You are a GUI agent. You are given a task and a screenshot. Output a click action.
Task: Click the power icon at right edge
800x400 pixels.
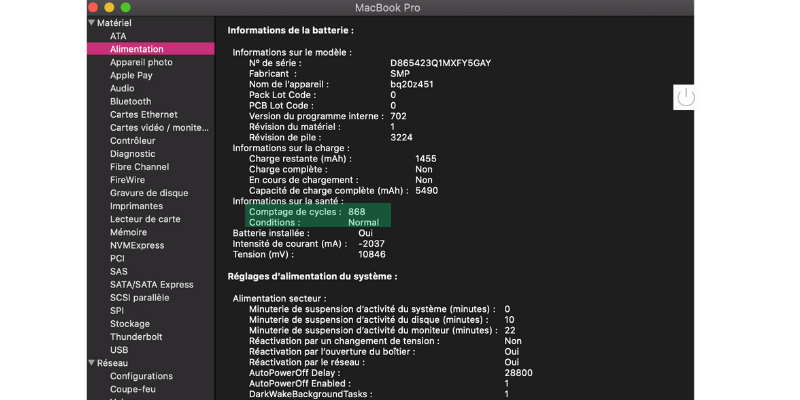[x=686, y=97]
